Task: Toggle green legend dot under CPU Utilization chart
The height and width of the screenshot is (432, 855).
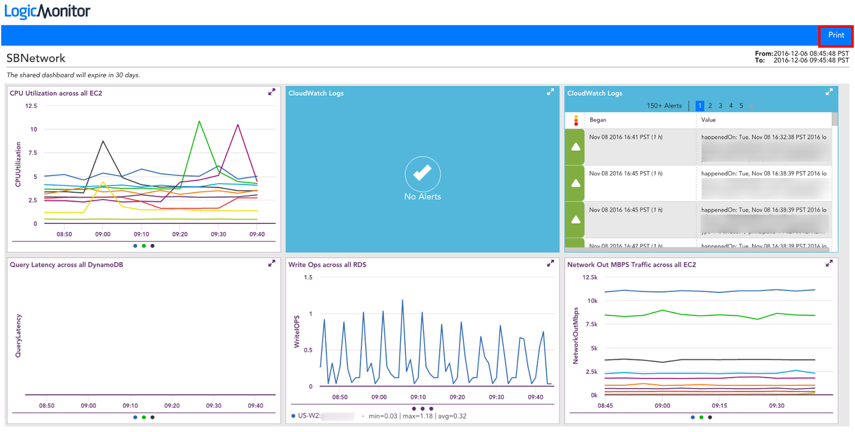Action: tap(144, 245)
